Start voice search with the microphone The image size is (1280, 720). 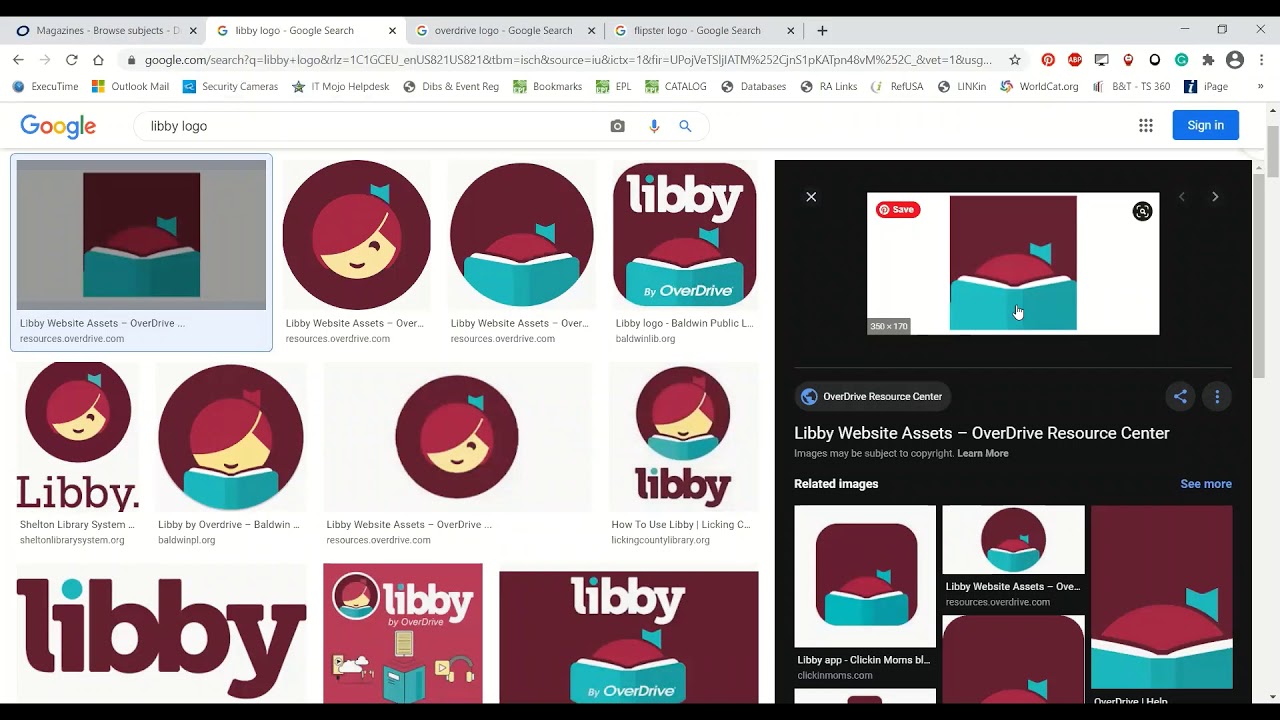pos(654,126)
